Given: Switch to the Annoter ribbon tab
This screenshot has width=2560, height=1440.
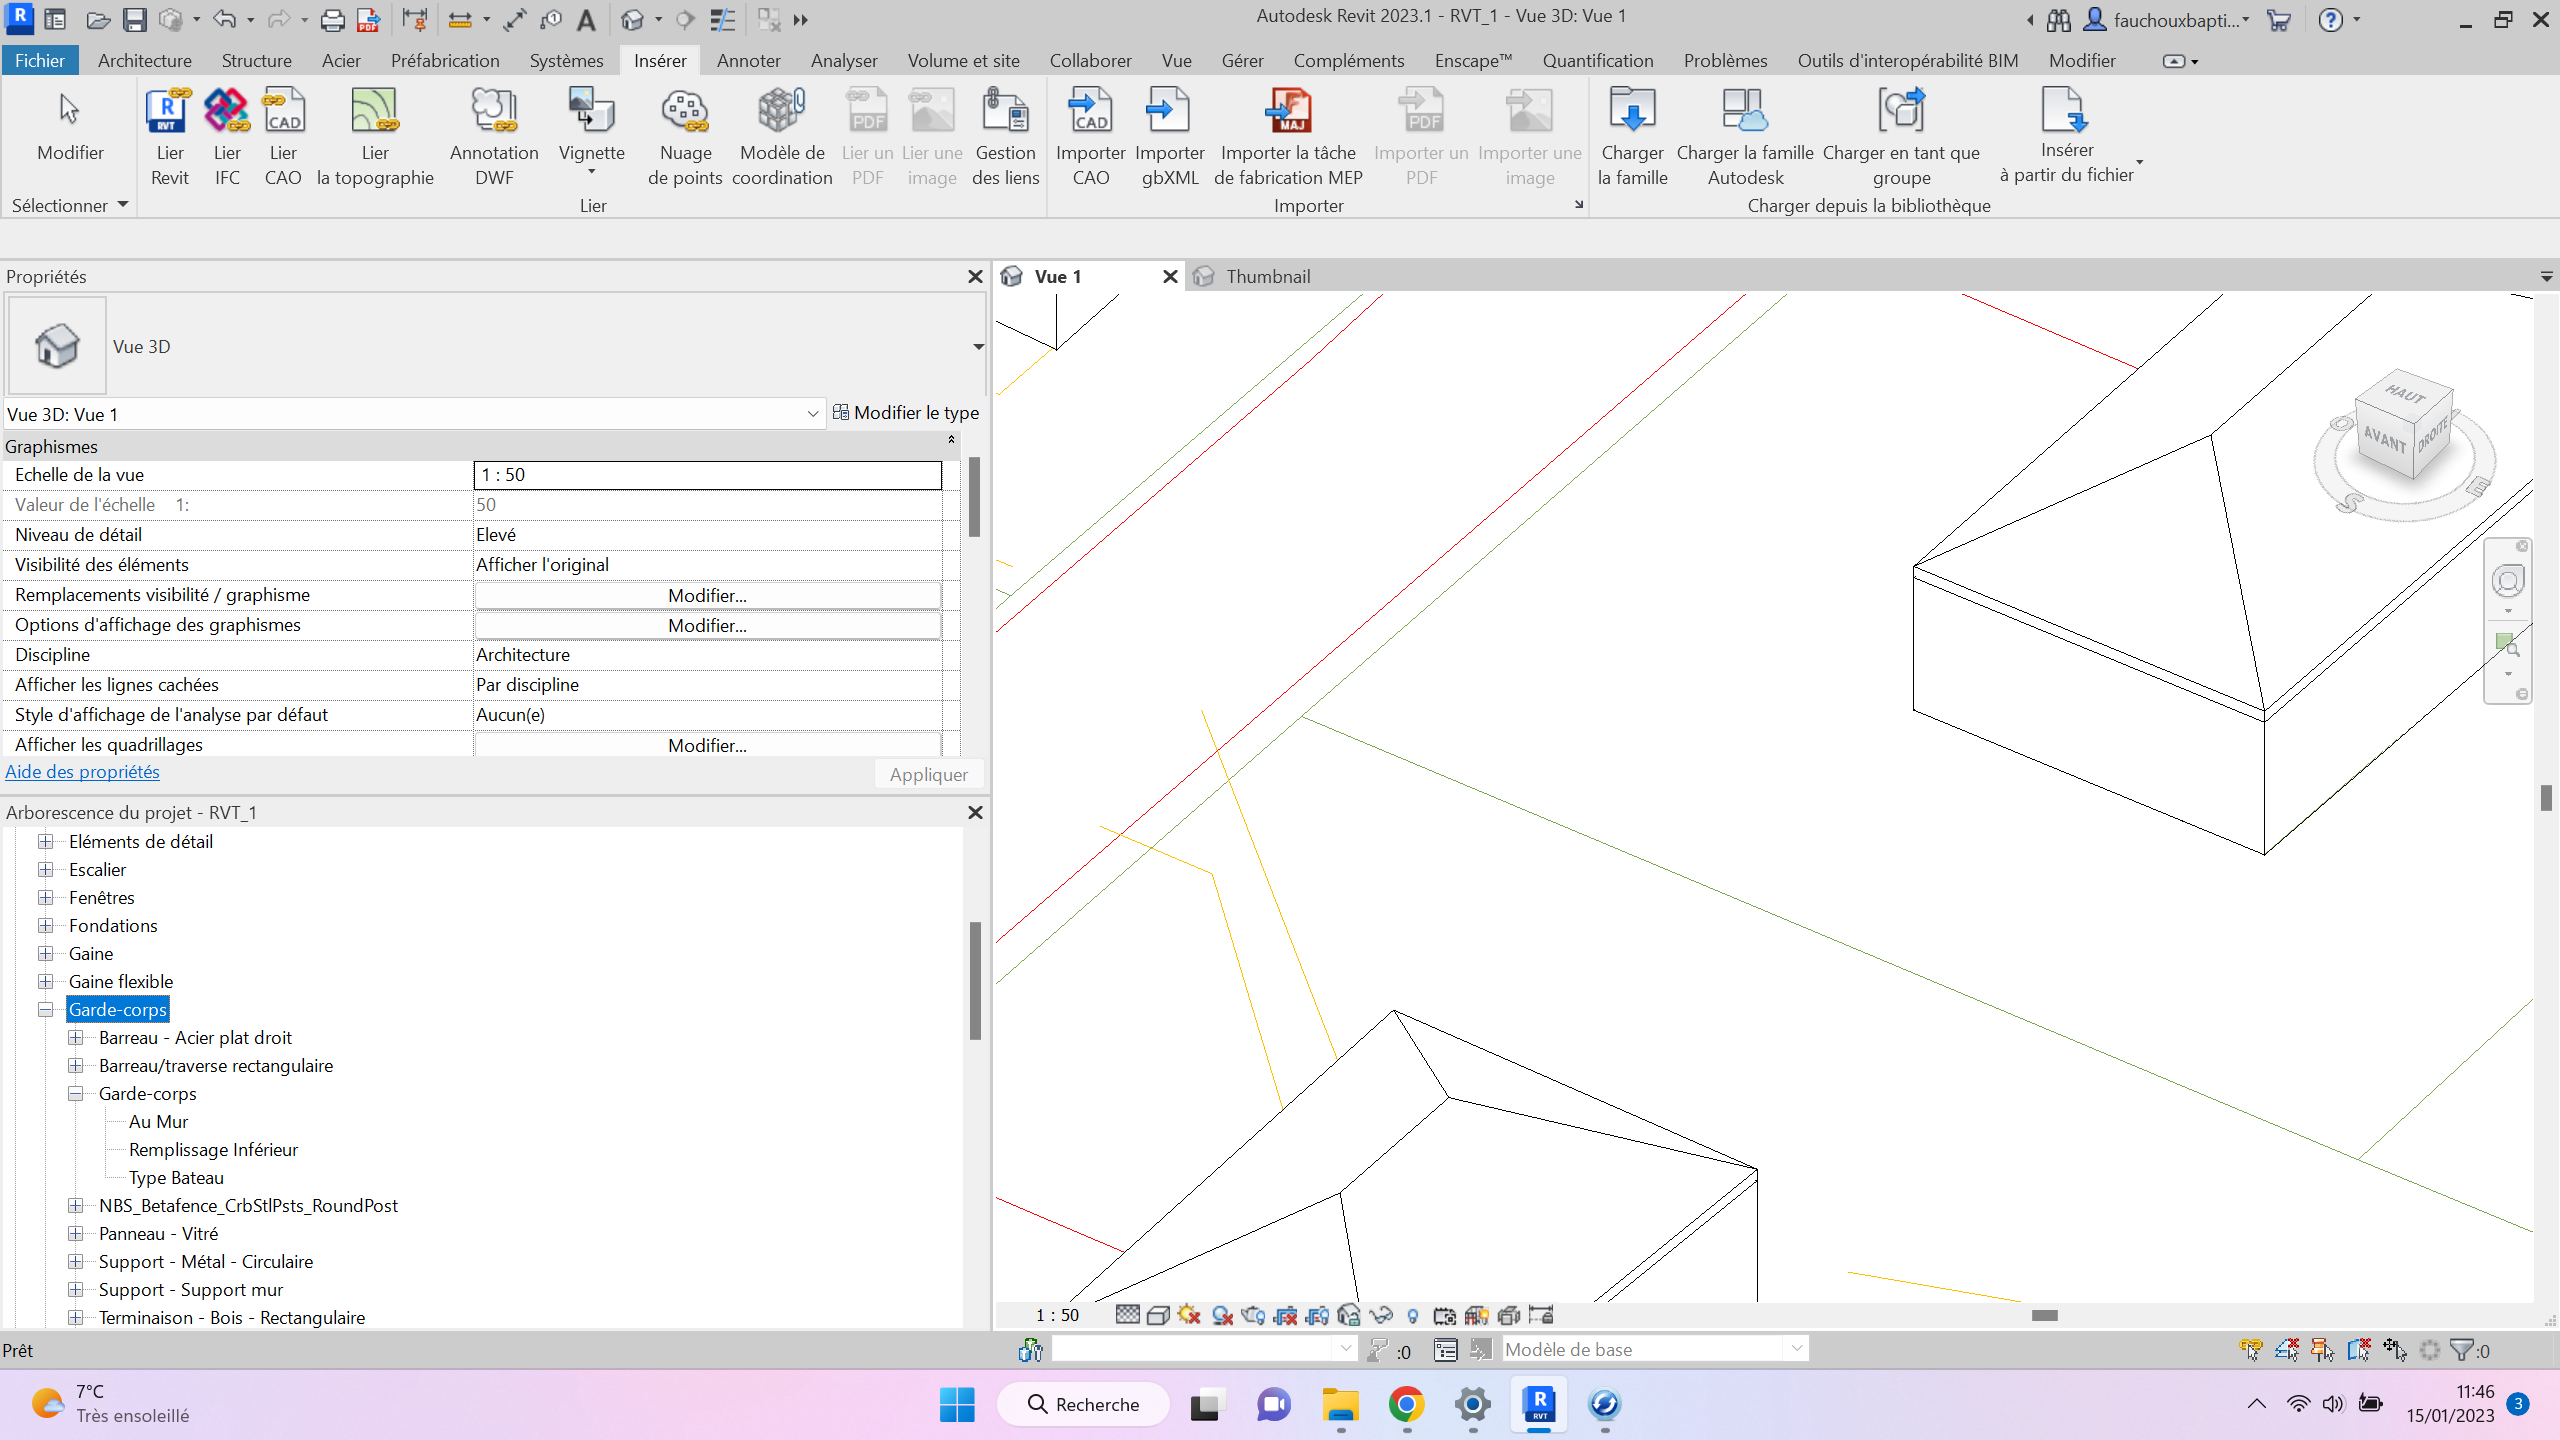Looking at the screenshot, I should coord(748,60).
